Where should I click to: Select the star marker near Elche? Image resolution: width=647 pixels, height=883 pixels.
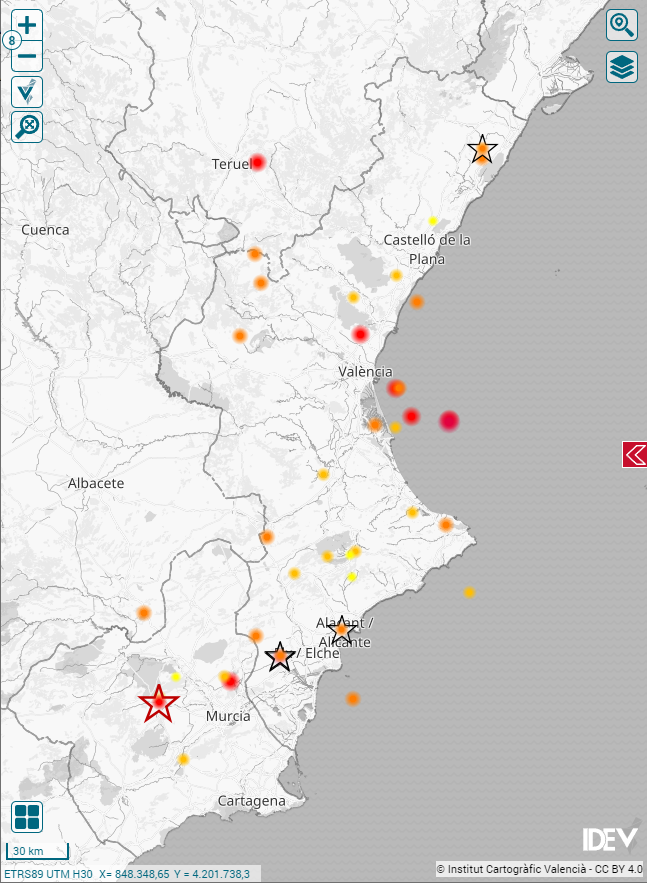(x=280, y=657)
